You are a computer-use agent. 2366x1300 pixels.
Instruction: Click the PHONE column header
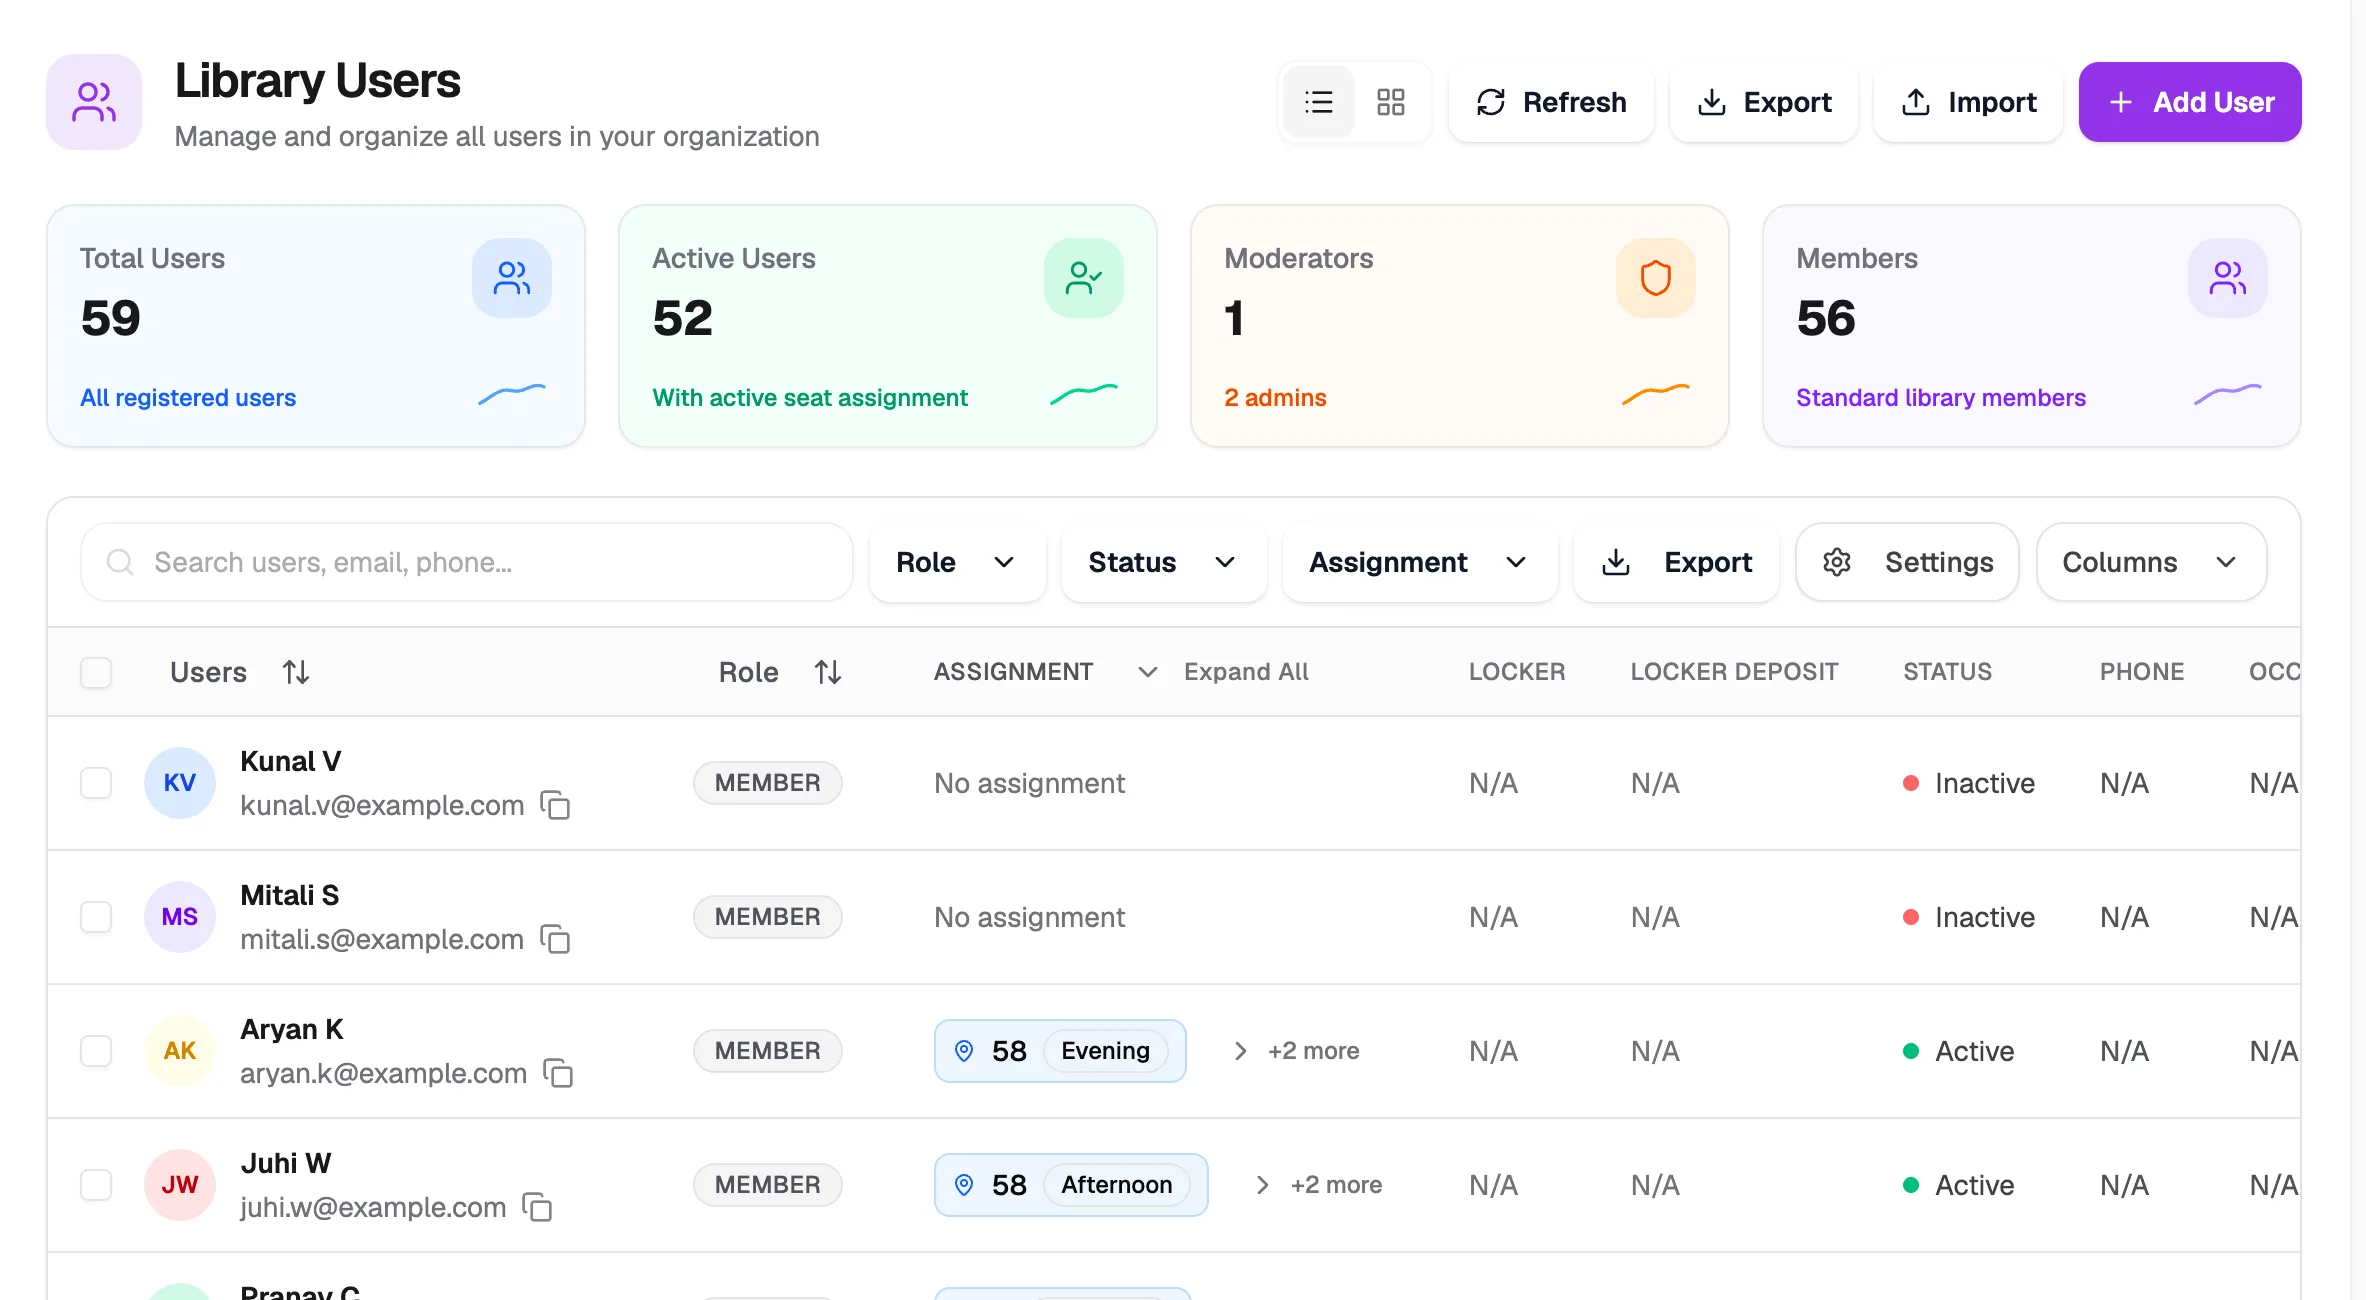click(x=2141, y=672)
